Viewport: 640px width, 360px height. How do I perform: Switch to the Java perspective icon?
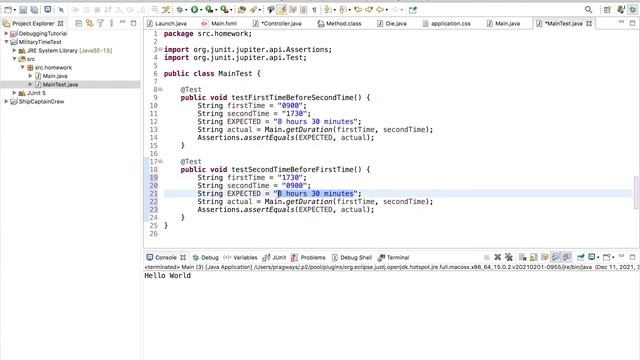(621, 10)
